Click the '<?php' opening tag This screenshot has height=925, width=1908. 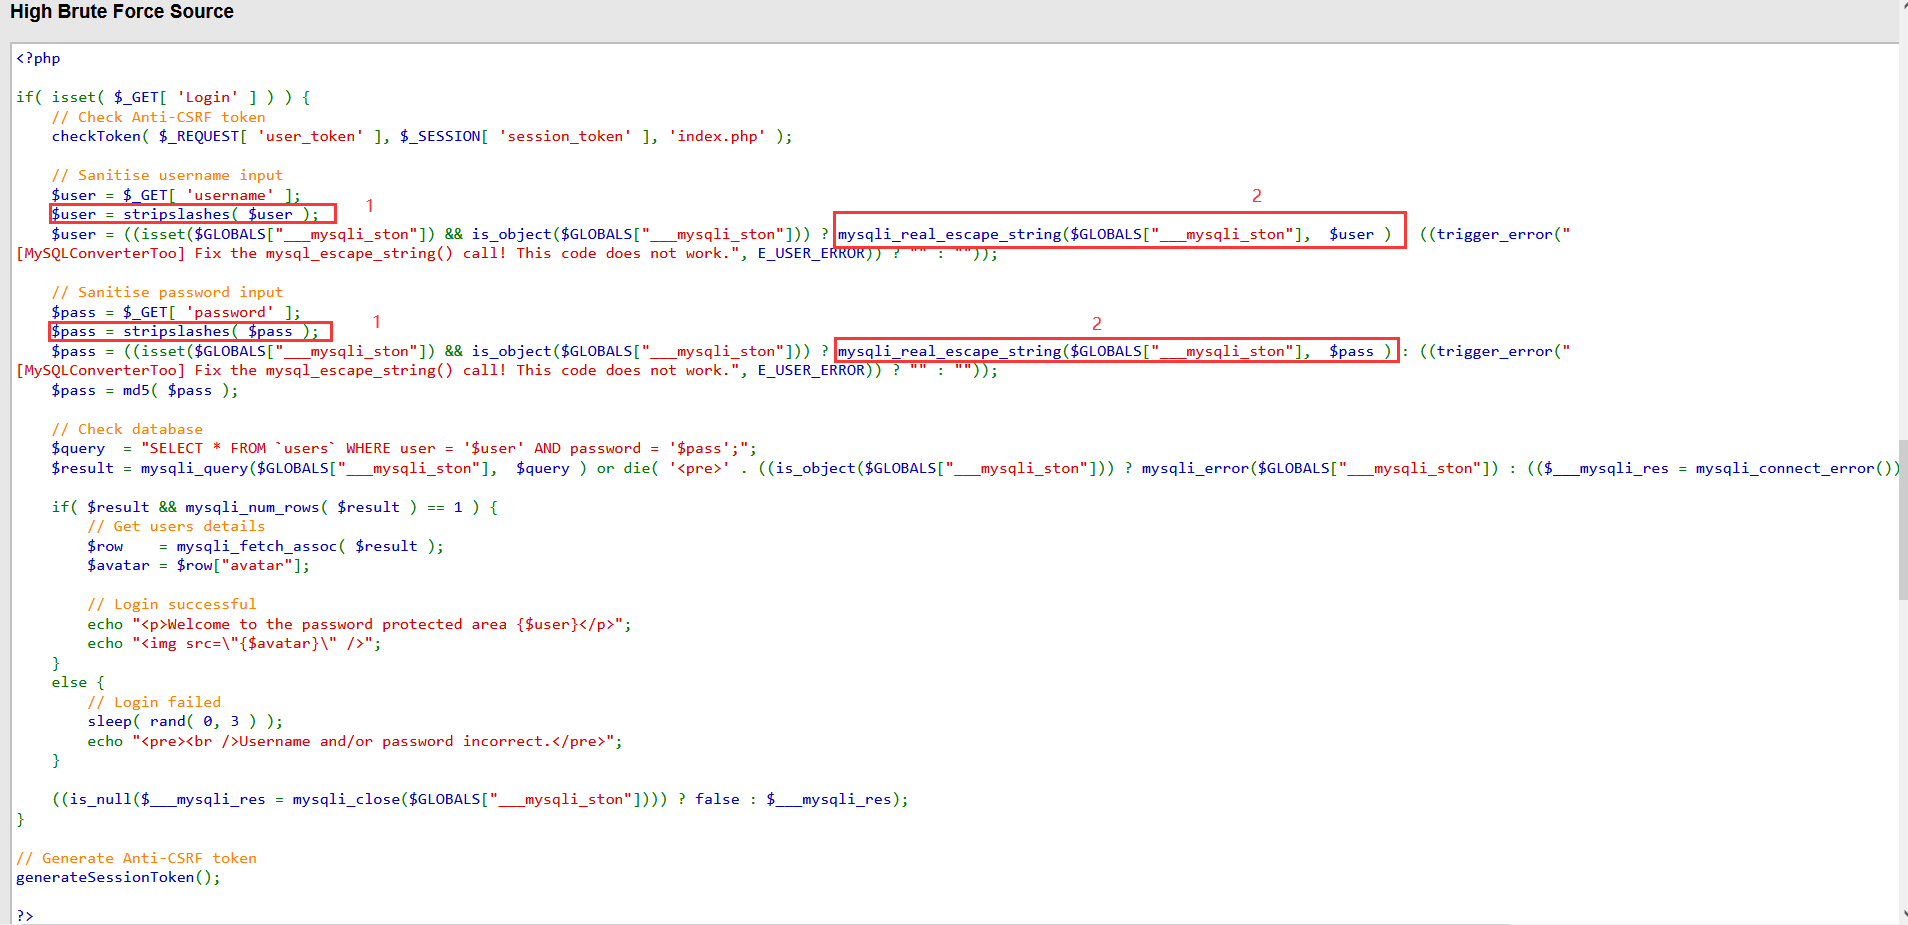coord(38,58)
